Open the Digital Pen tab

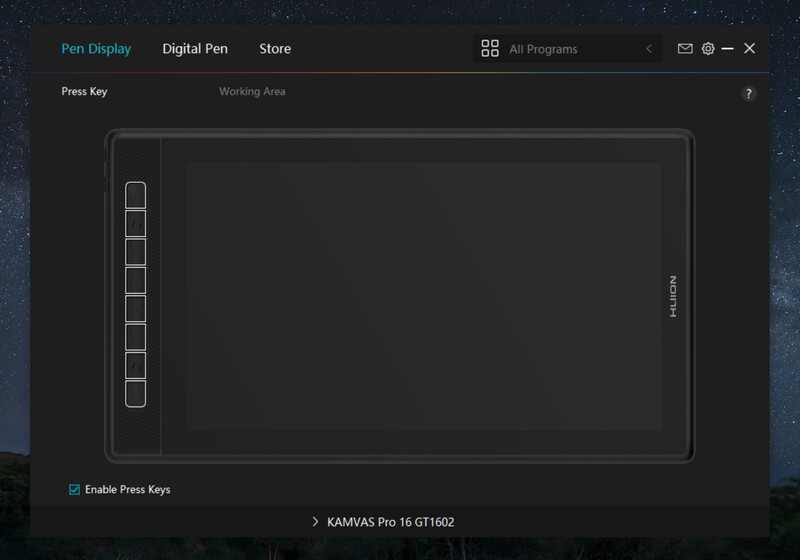pyautogui.click(x=195, y=49)
